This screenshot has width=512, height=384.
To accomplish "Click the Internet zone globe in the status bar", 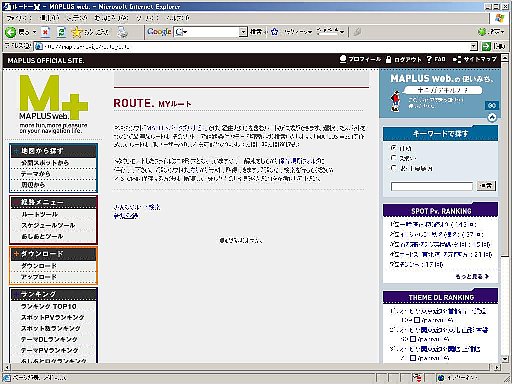I will click(441, 378).
